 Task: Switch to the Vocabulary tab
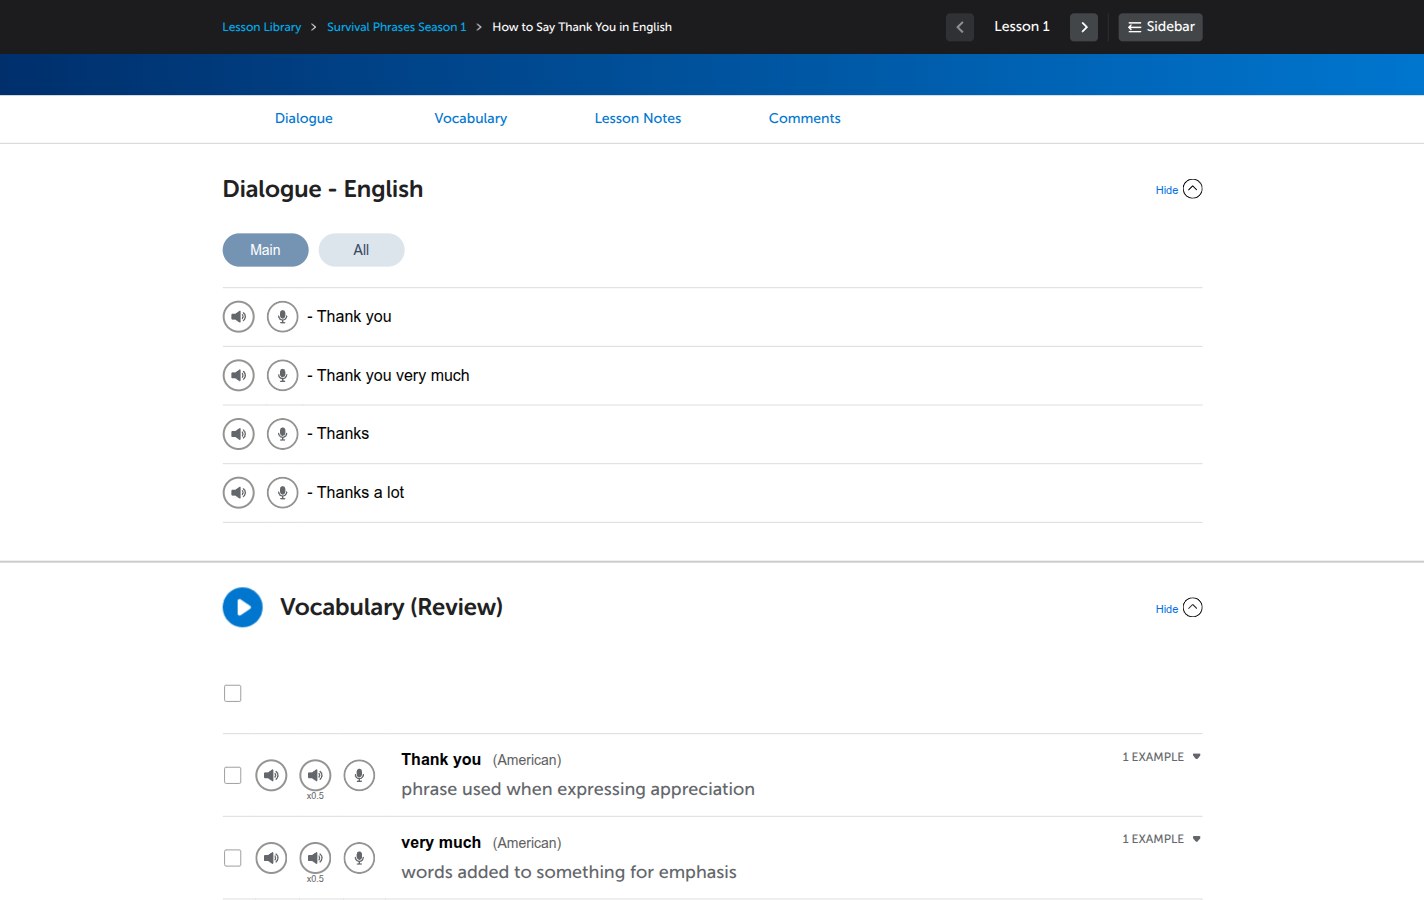click(471, 118)
